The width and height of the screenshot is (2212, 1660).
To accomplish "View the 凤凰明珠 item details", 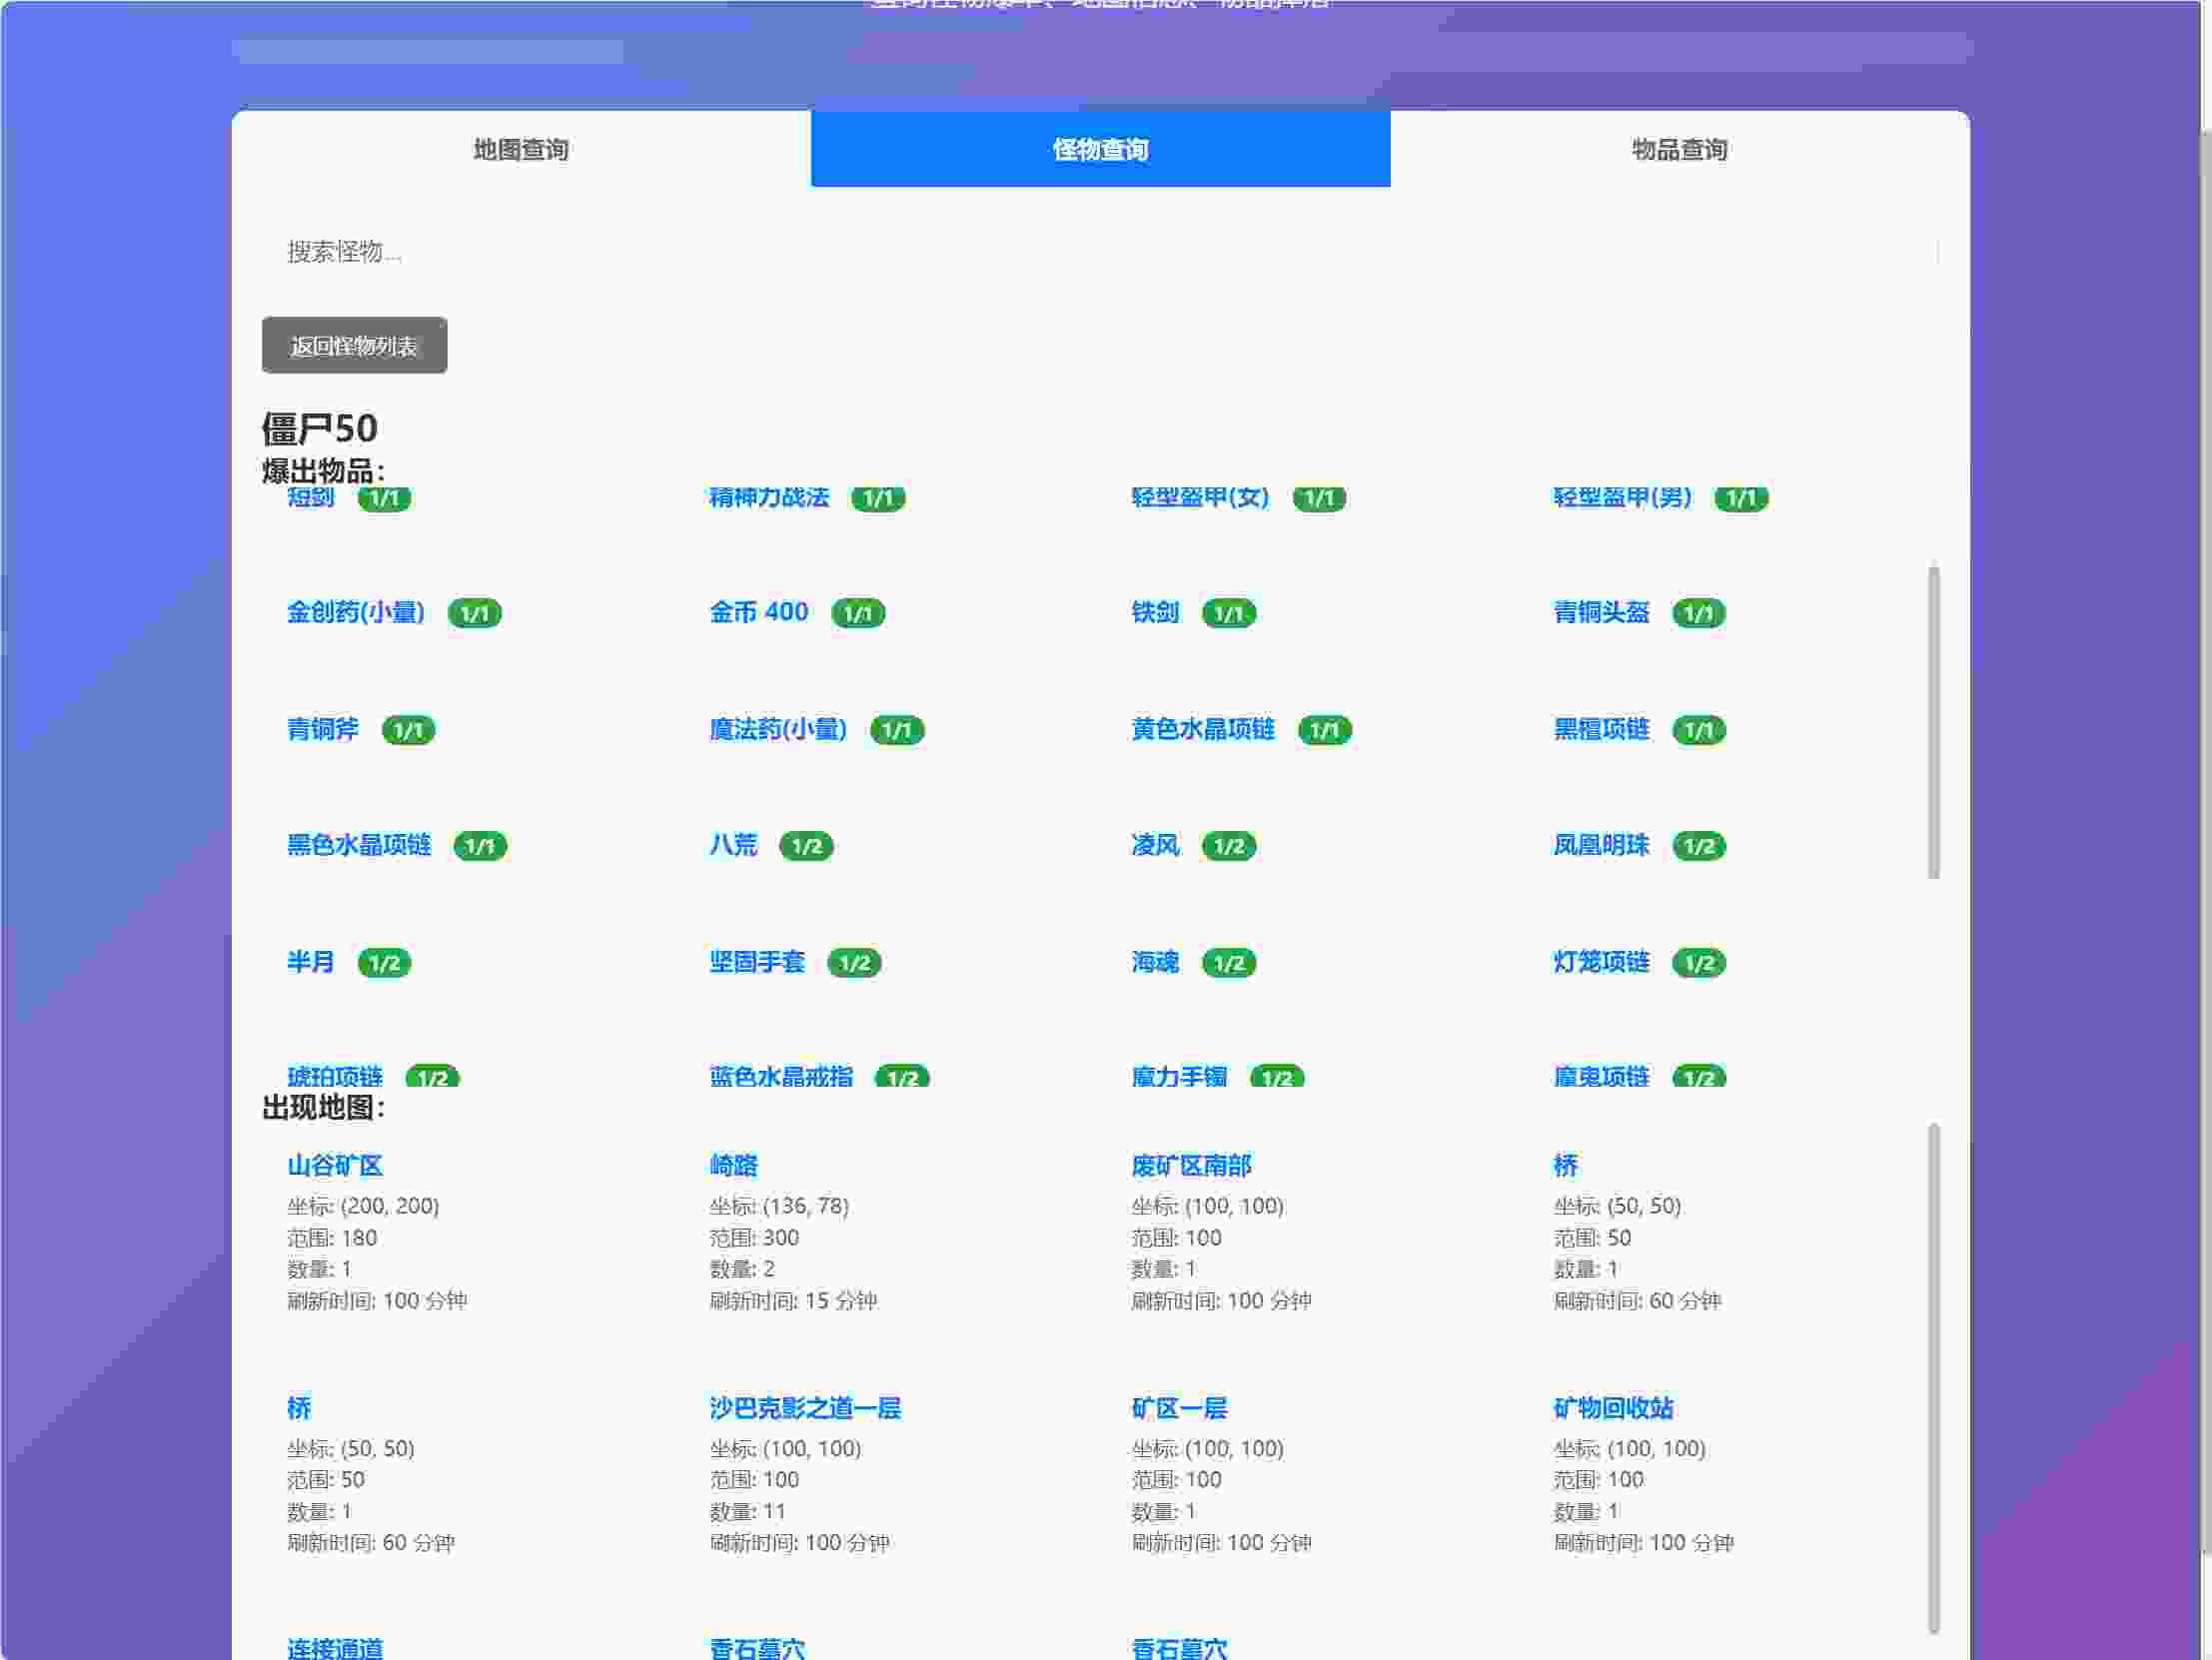I will coord(1601,845).
